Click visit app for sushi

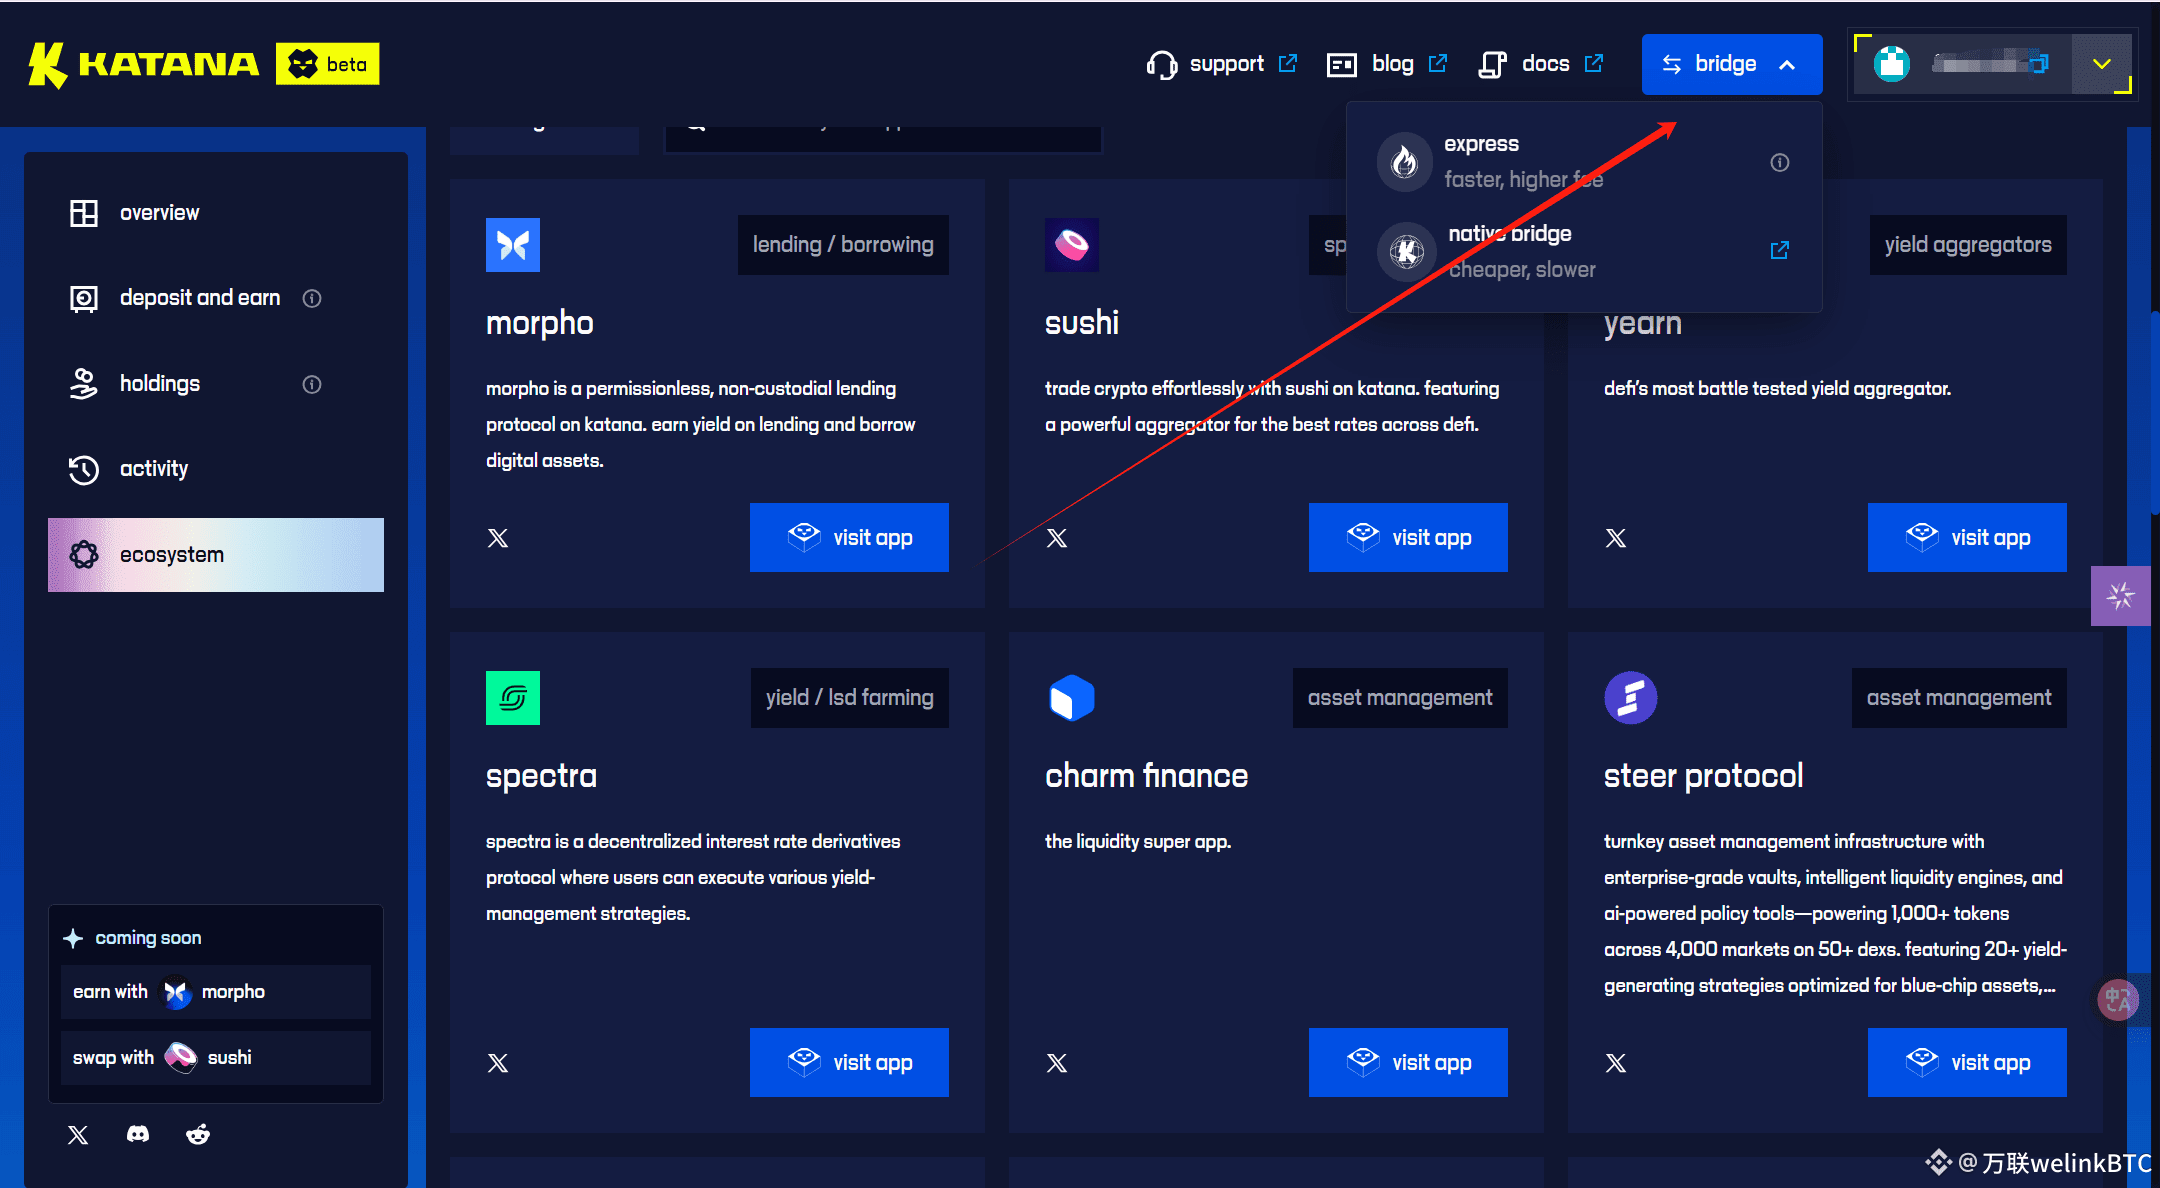[x=1408, y=538]
